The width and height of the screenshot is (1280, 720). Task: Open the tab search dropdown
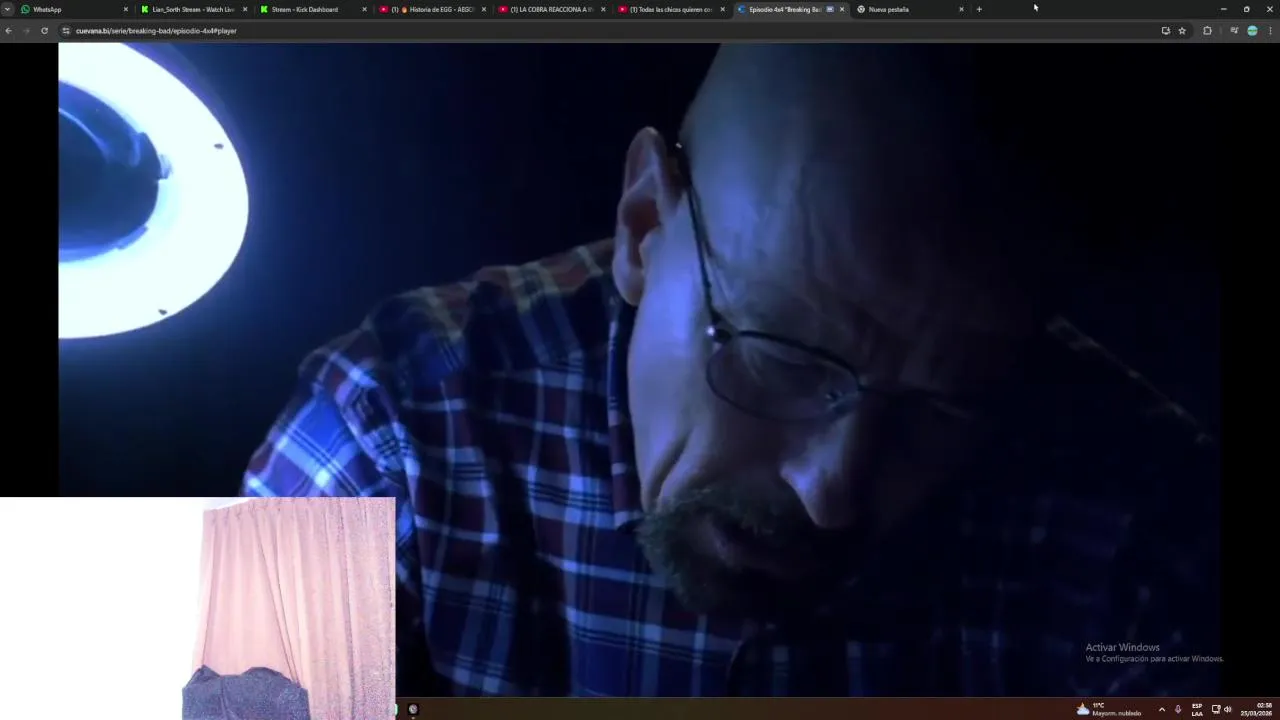pyautogui.click(x=7, y=9)
